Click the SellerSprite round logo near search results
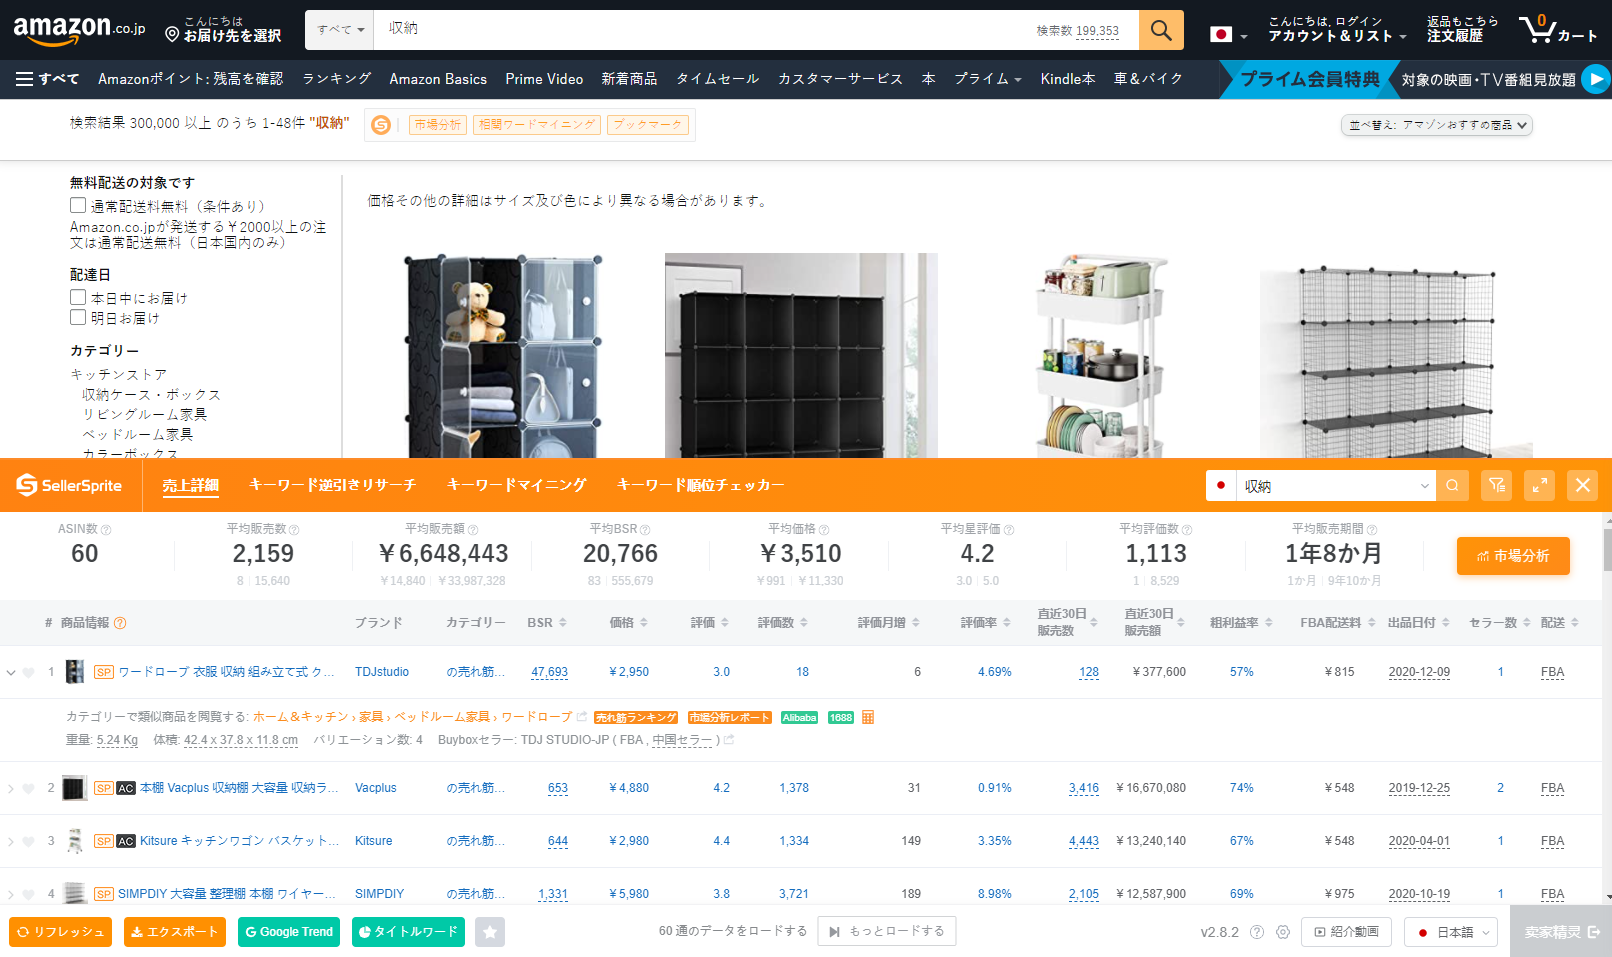The image size is (1612, 957). (381, 125)
